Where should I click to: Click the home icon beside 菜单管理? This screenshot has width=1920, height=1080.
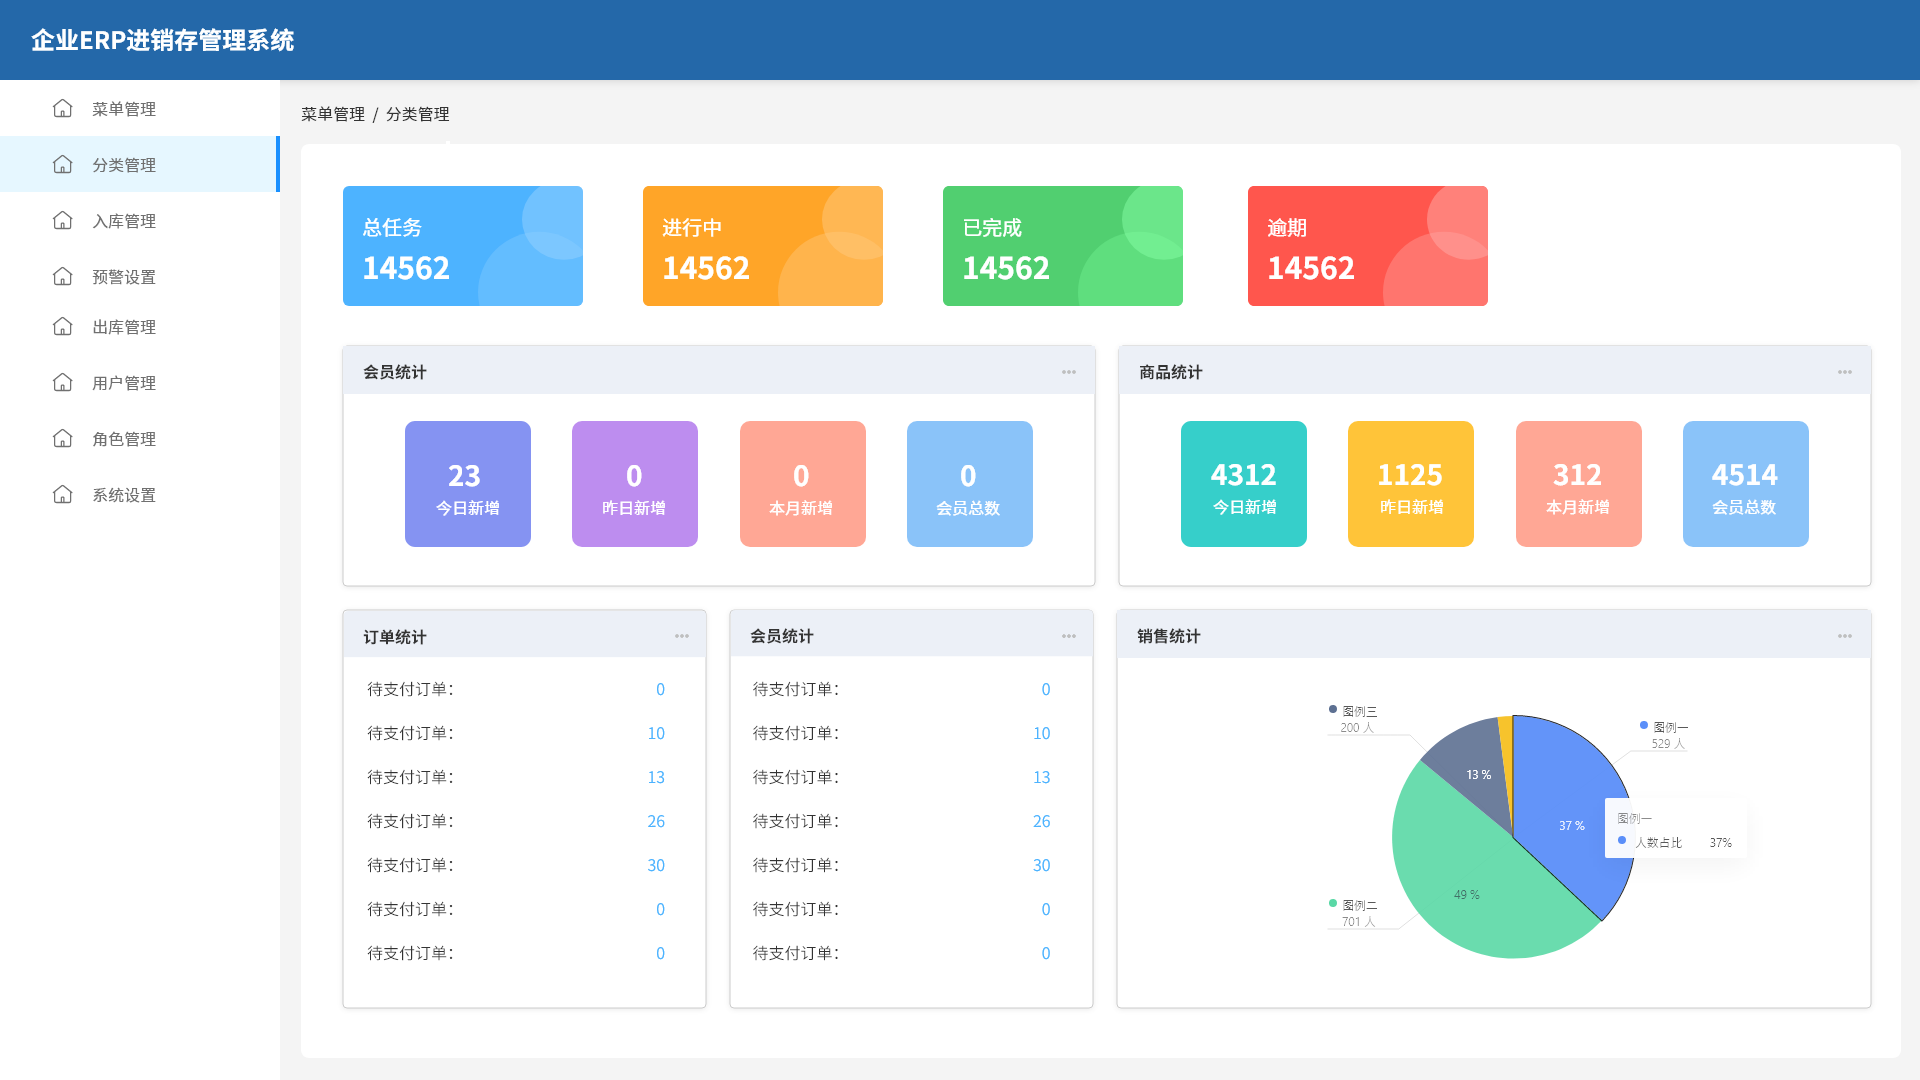pyautogui.click(x=63, y=108)
